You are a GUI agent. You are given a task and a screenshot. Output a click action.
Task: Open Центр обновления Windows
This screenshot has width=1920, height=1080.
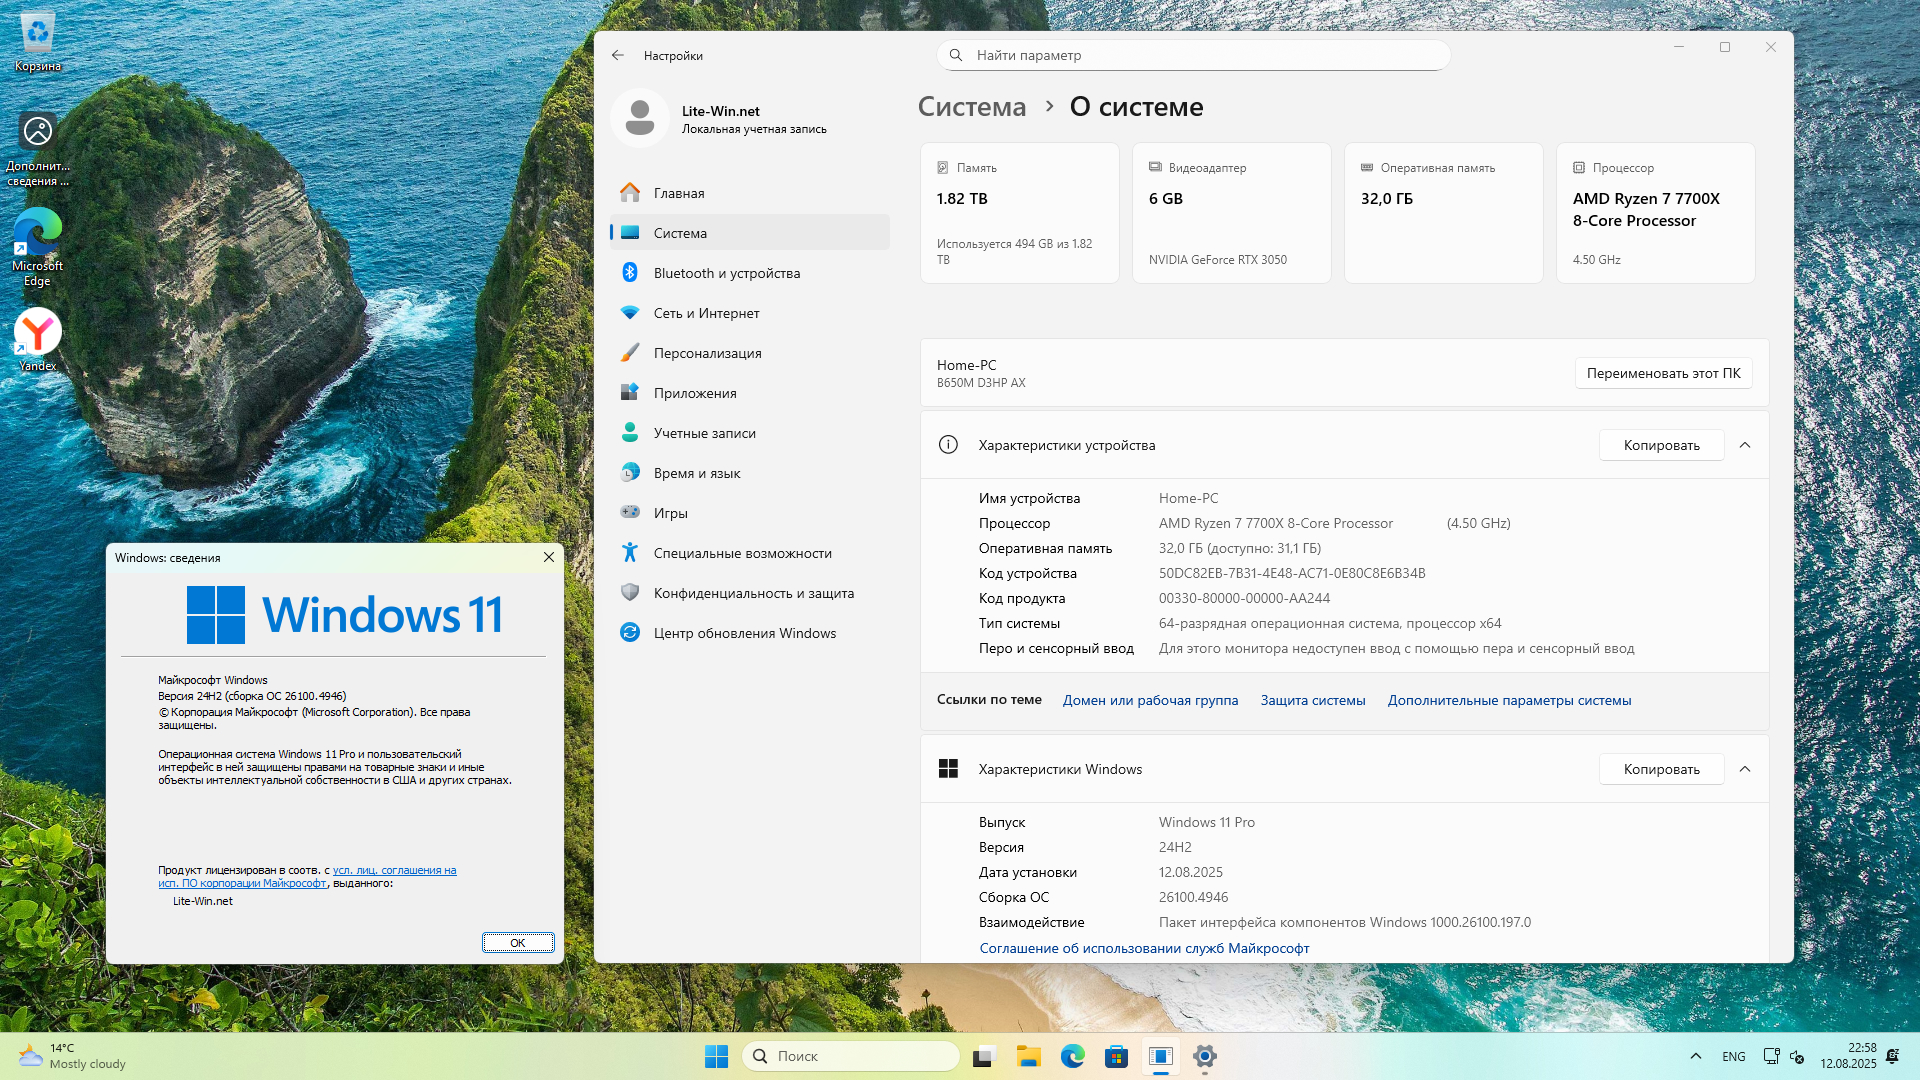point(744,633)
